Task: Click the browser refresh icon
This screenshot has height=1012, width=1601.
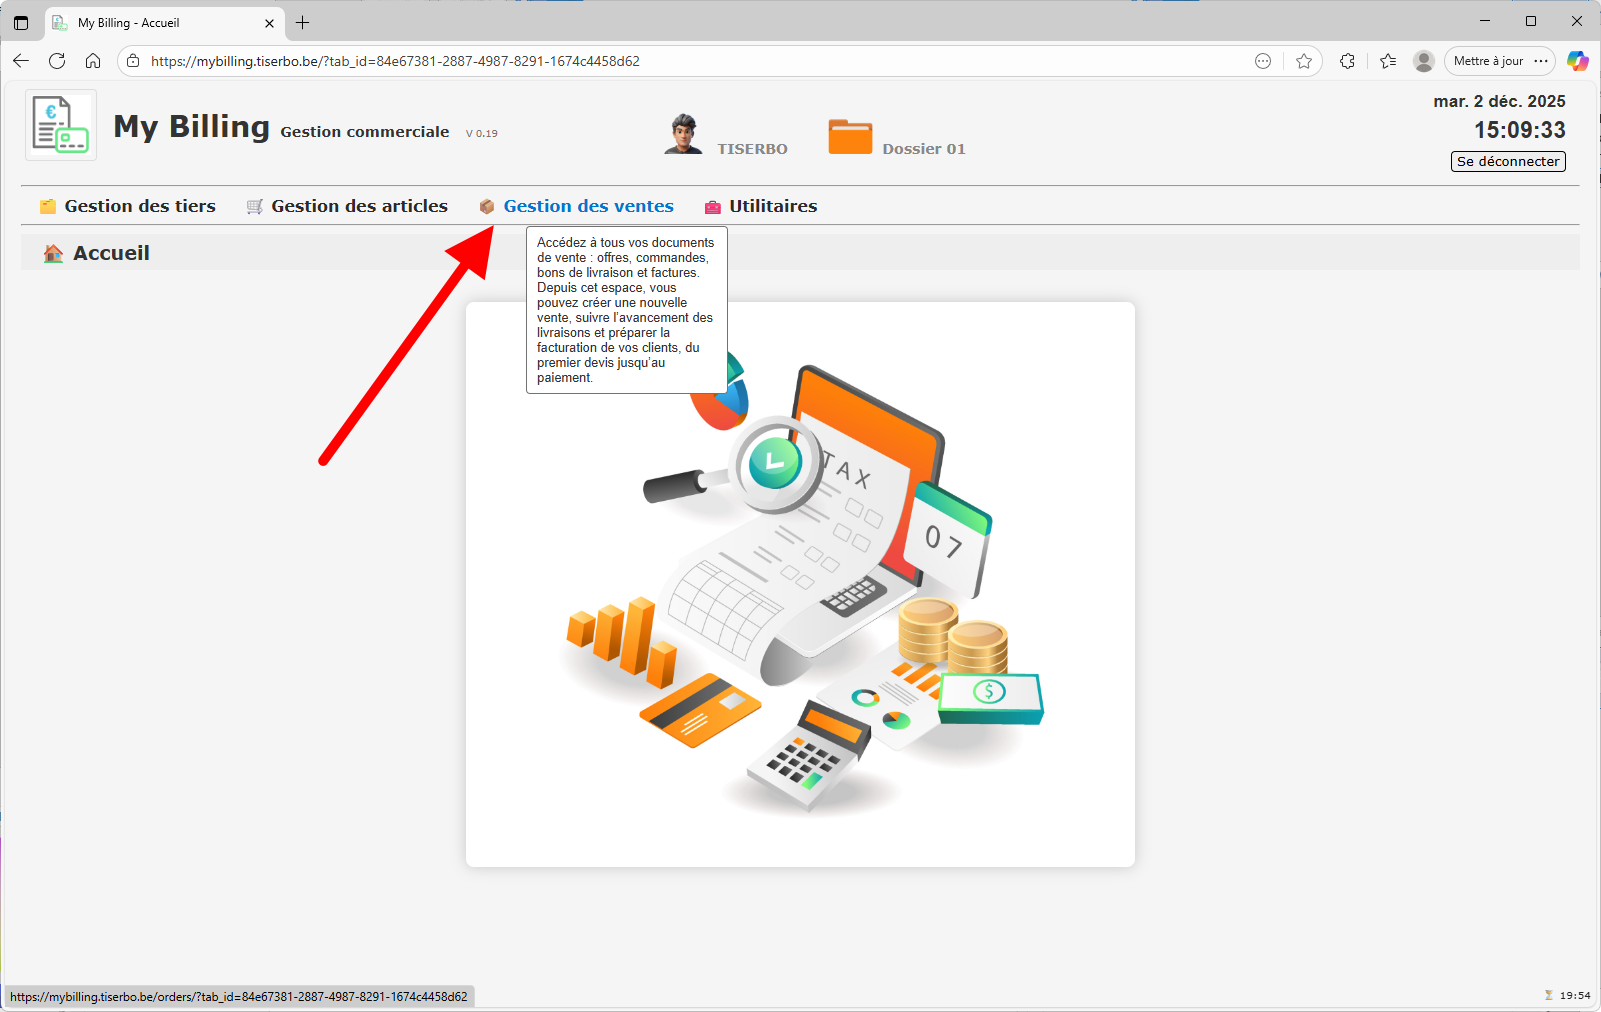Action: (57, 61)
